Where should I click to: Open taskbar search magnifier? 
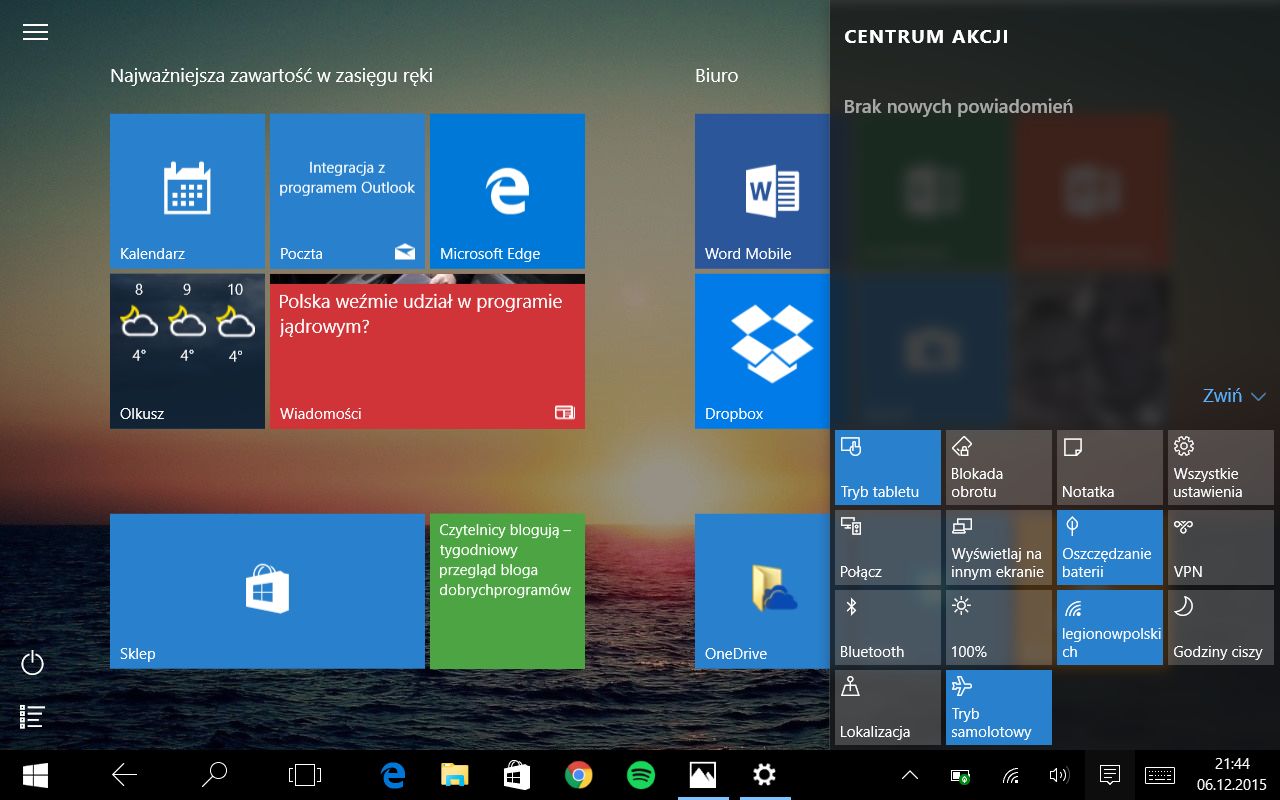[214, 775]
